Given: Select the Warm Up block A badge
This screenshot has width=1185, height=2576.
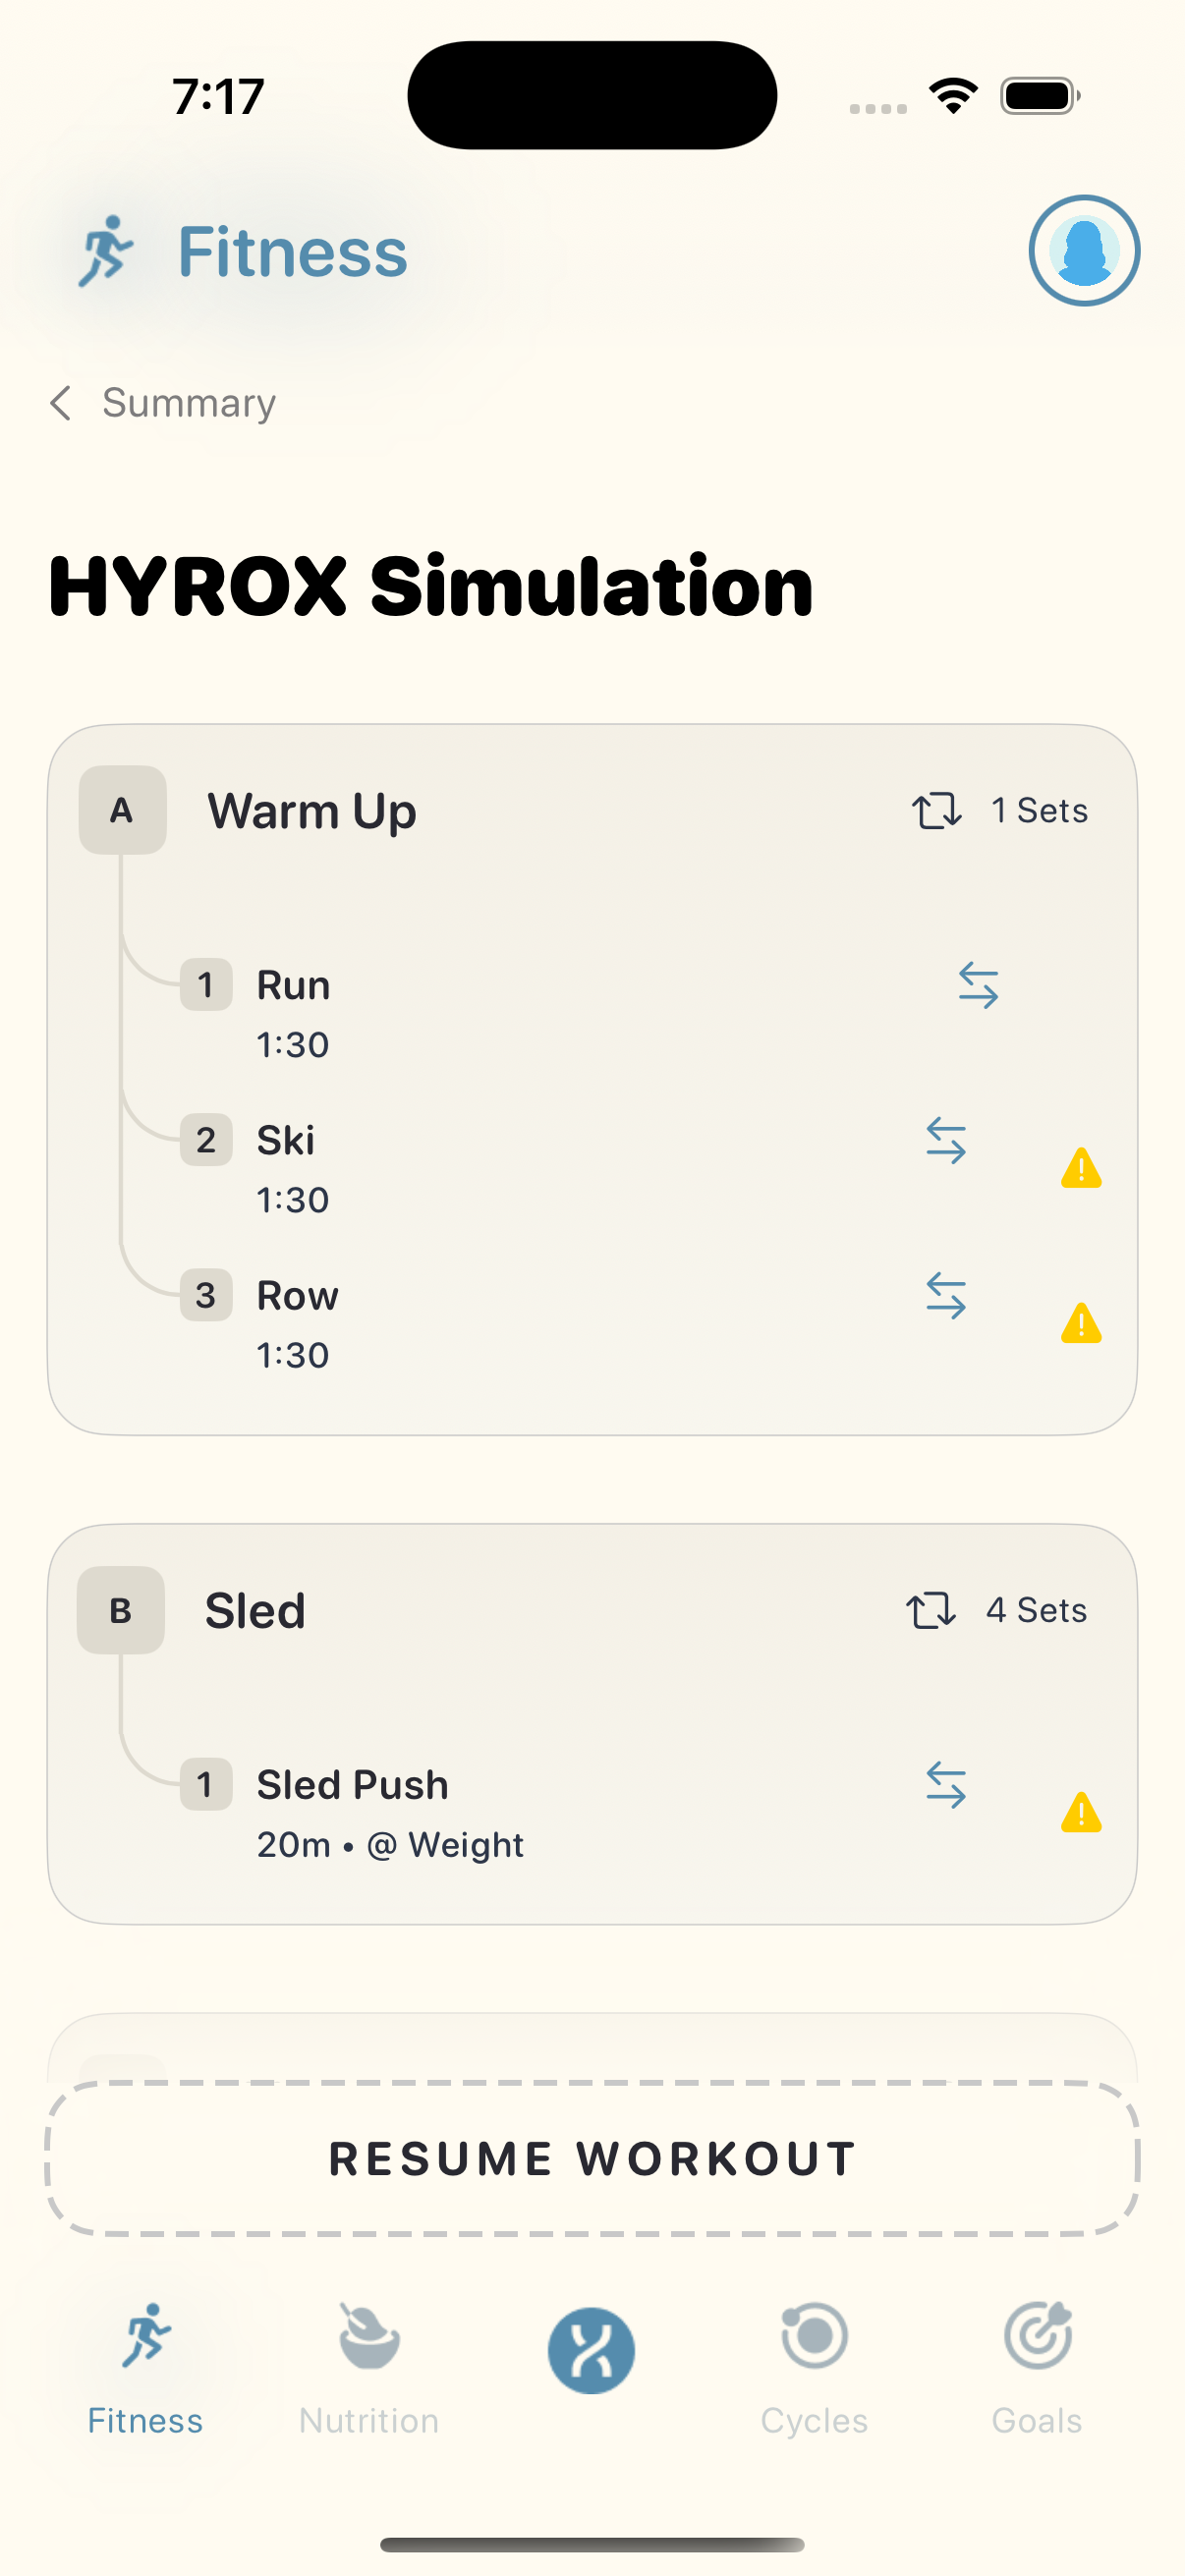Looking at the screenshot, I should 122,810.
